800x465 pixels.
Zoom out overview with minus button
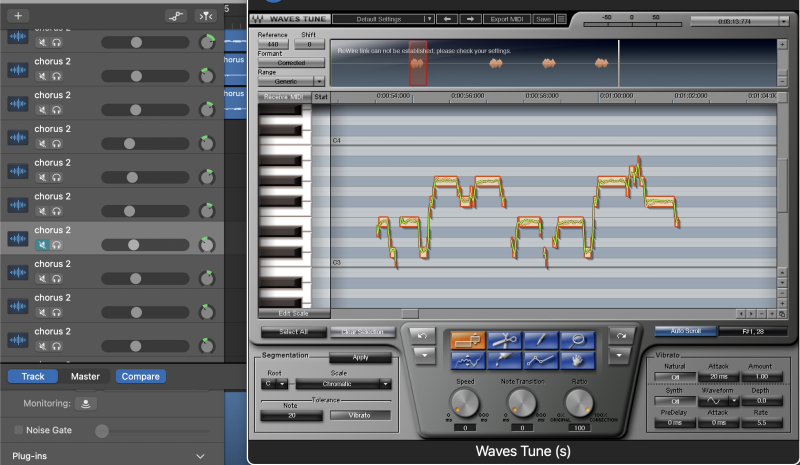(x=782, y=81)
